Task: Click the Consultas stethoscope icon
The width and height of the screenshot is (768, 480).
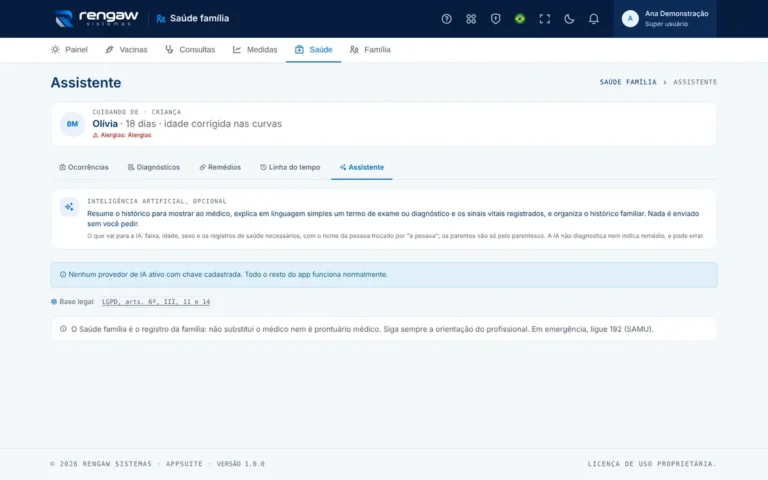Action: point(169,49)
